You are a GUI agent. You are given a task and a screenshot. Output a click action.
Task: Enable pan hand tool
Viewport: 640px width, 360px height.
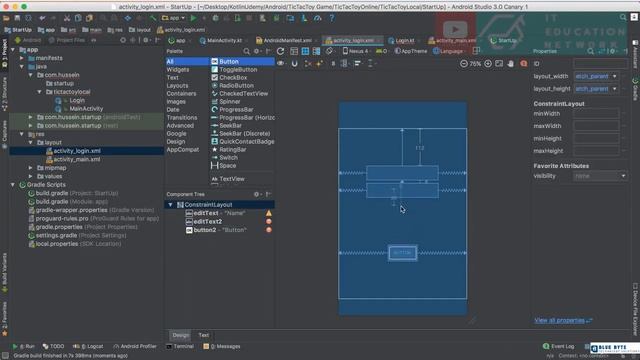pyautogui.click(x=511, y=64)
